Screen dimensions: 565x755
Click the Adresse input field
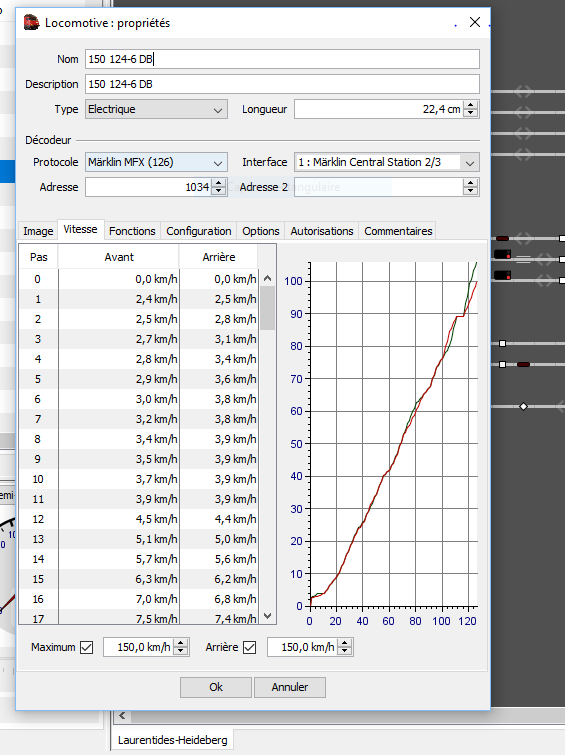(x=149, y=187)
